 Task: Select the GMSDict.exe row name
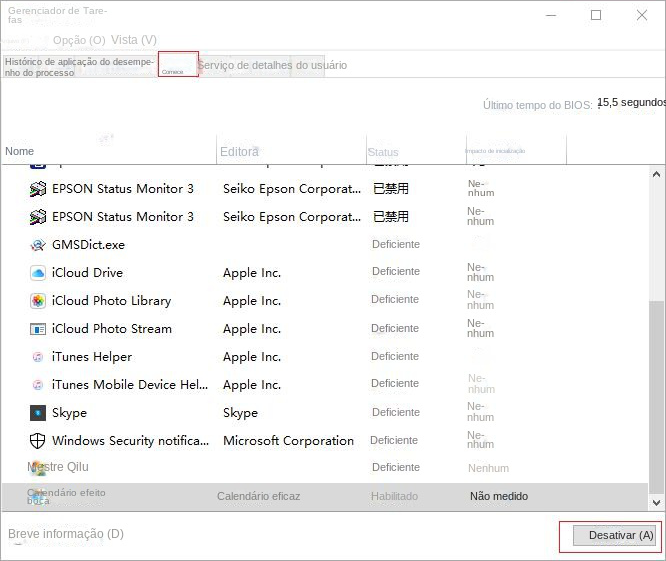pos(88,245)
